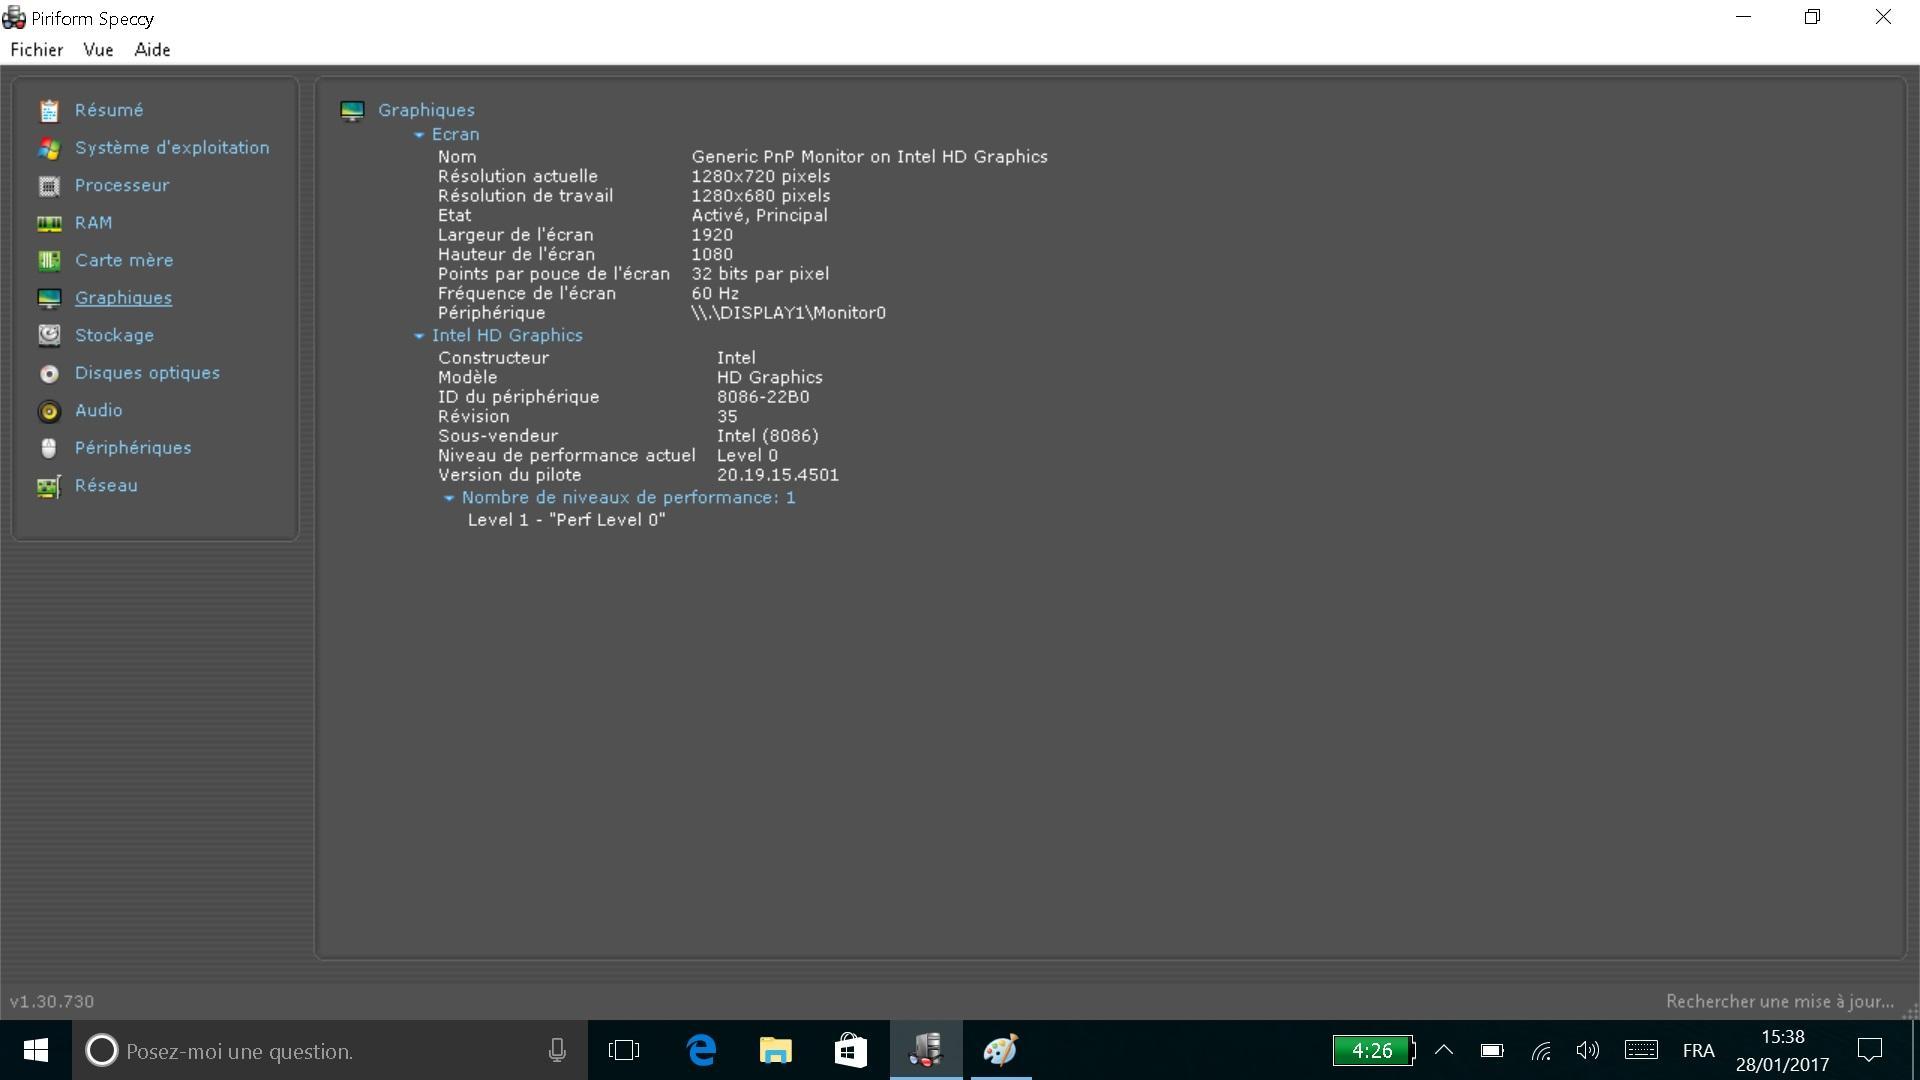Image resolution: width=1920 pixels, height=1080 pixels.
Task: Click the Speccy taskbar icon
Action: 926,1050
